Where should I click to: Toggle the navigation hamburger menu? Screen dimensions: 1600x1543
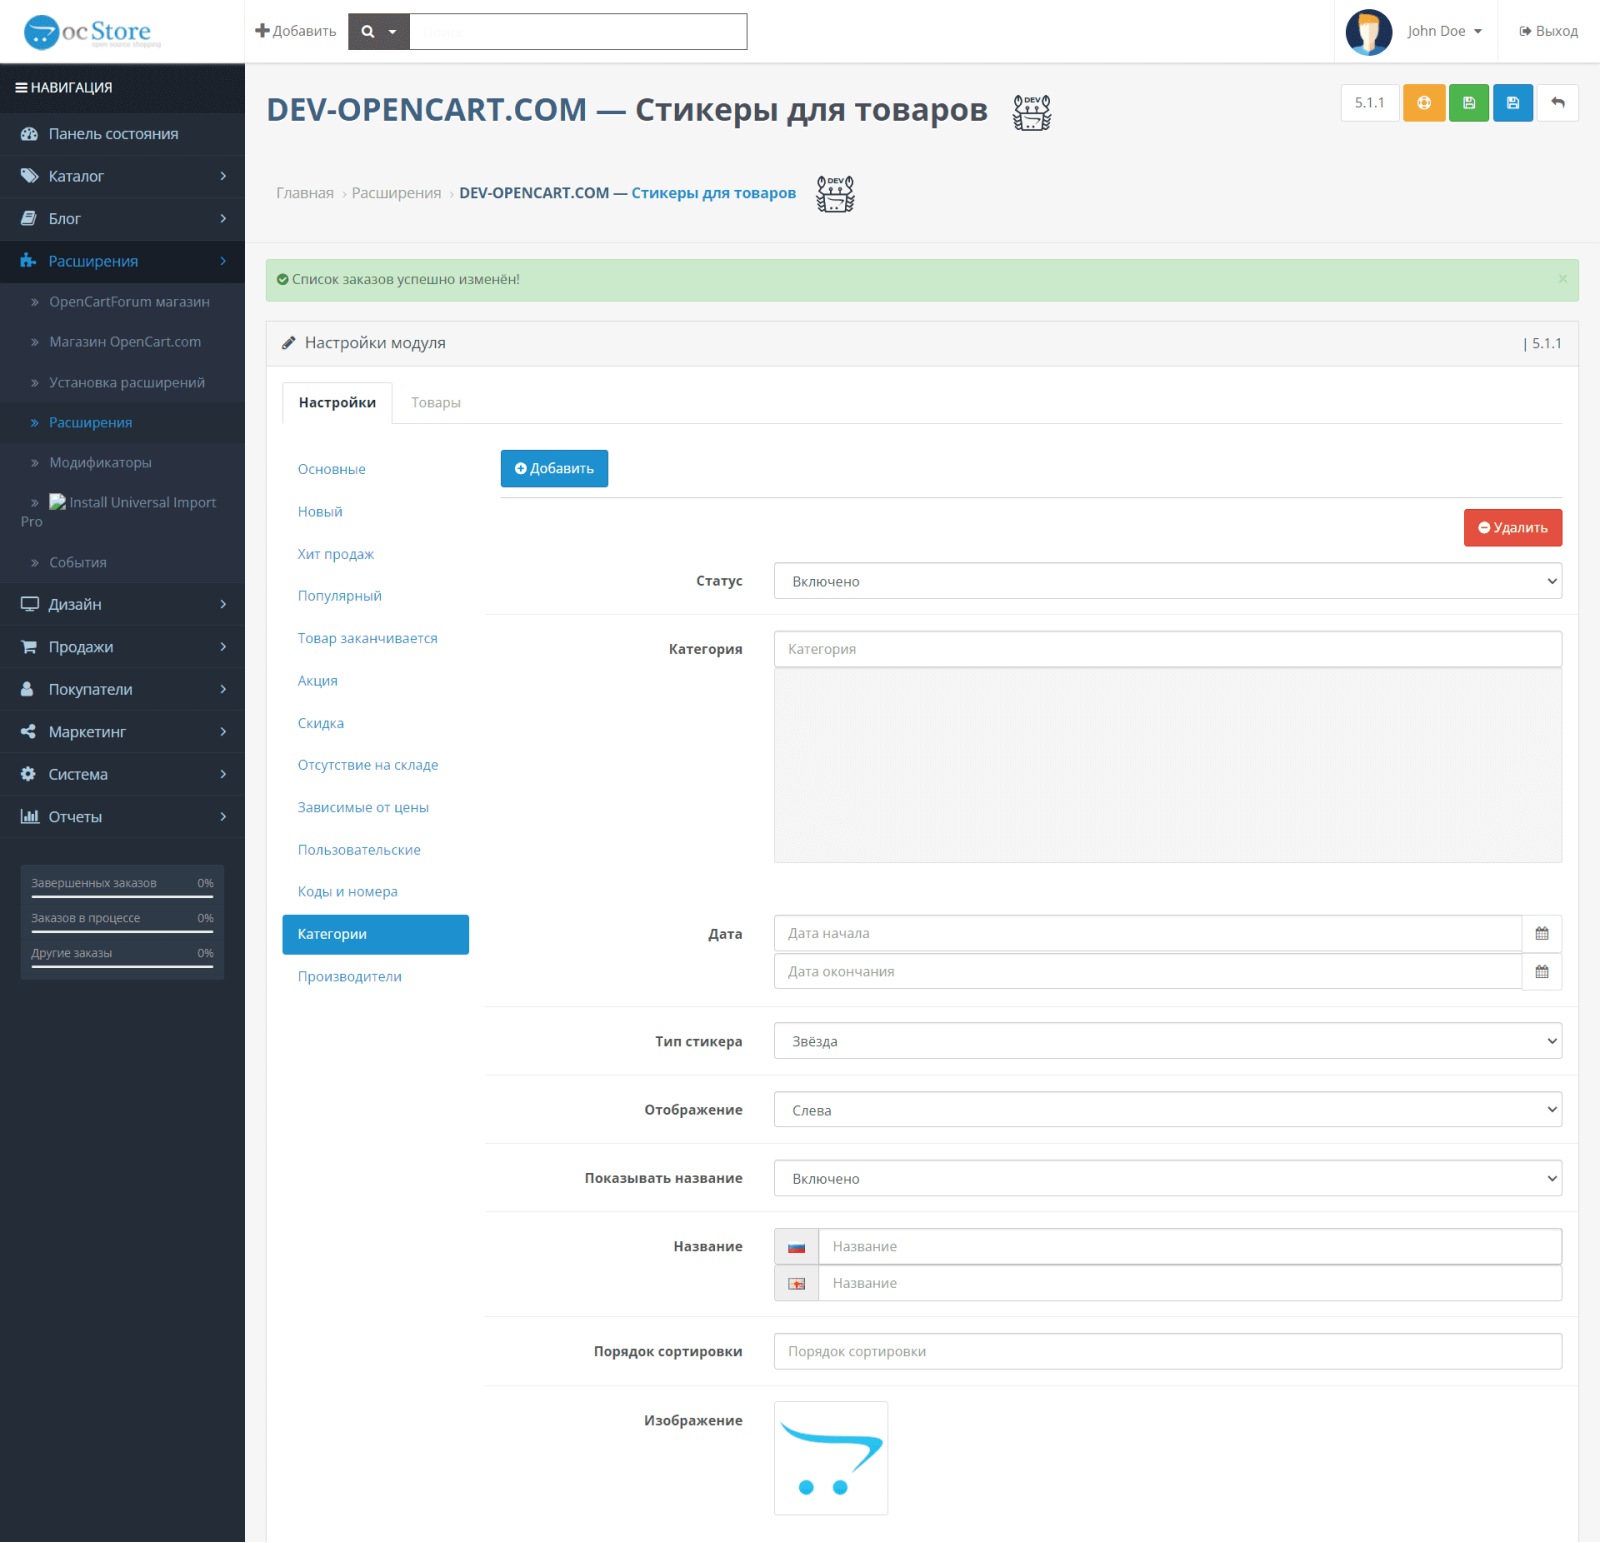21,88
